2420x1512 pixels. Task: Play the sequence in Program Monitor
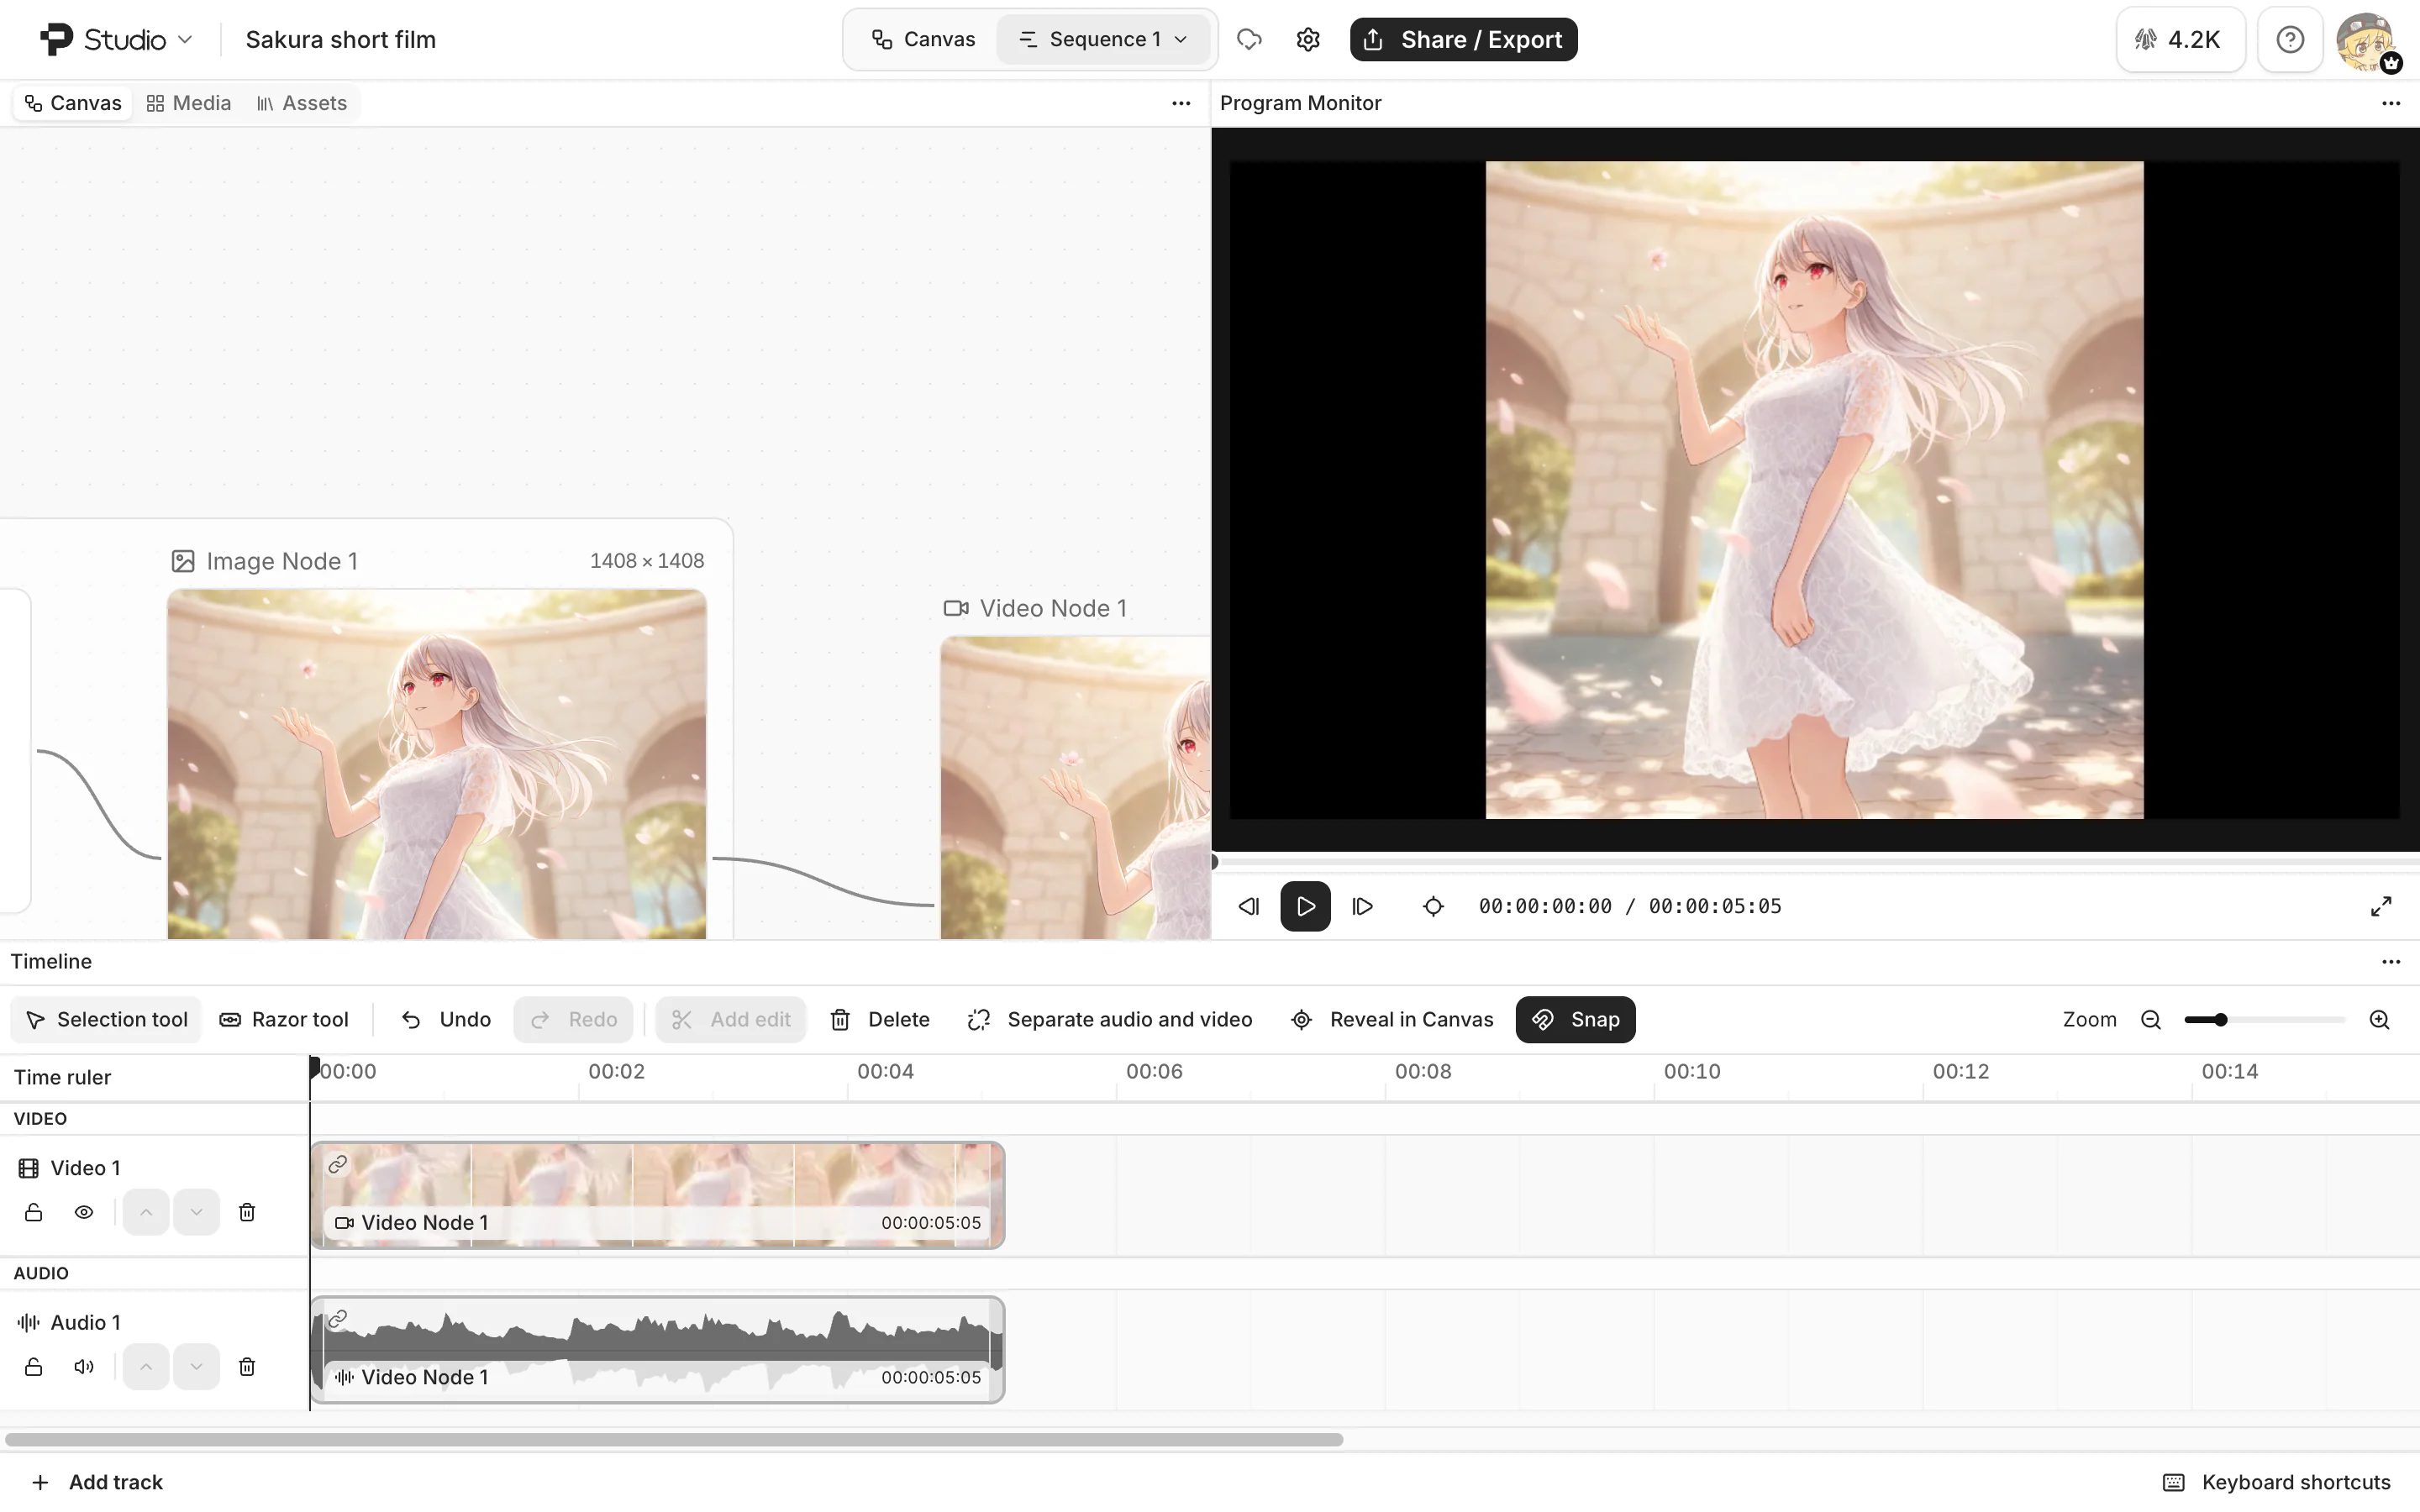click(1305, 906)
